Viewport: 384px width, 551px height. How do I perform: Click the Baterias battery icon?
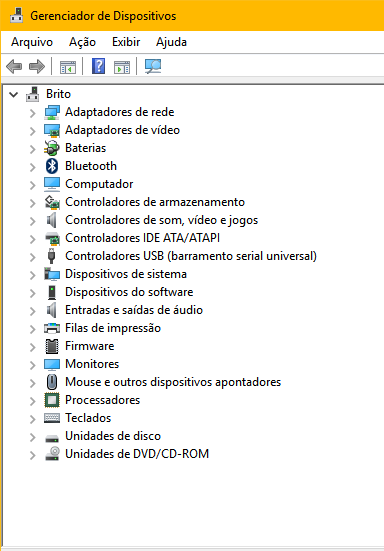(x=52, y=148)
